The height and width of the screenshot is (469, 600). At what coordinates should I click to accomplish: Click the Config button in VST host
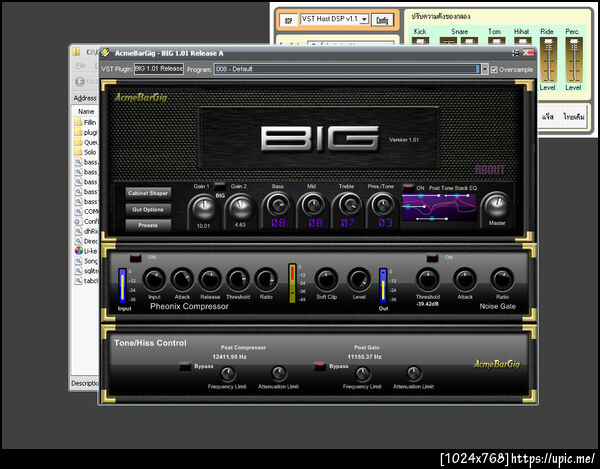[x=382, y=20]
